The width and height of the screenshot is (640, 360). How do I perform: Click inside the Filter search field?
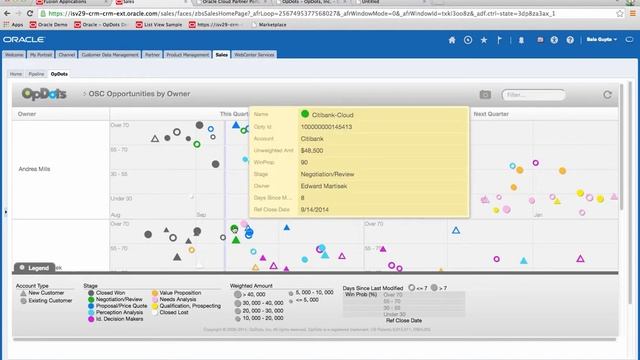coord(533,95)
